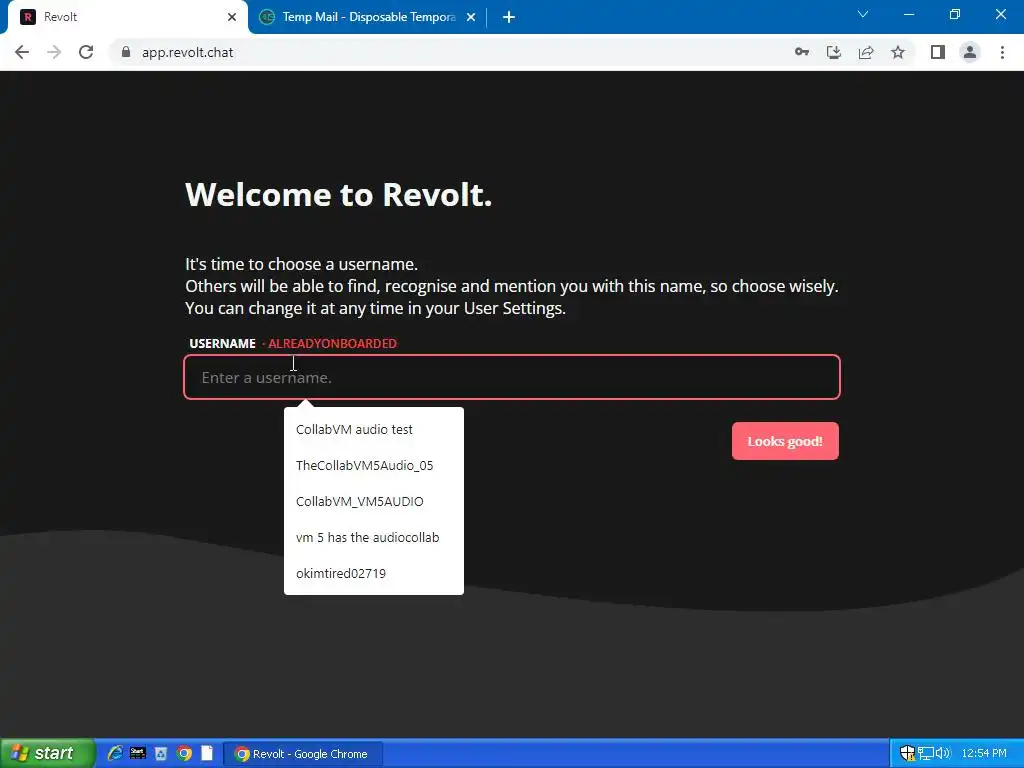This screenshot has height=768, width=1024.
Task: Click the 12:54 PM clock
Action: tap(984, 753)
